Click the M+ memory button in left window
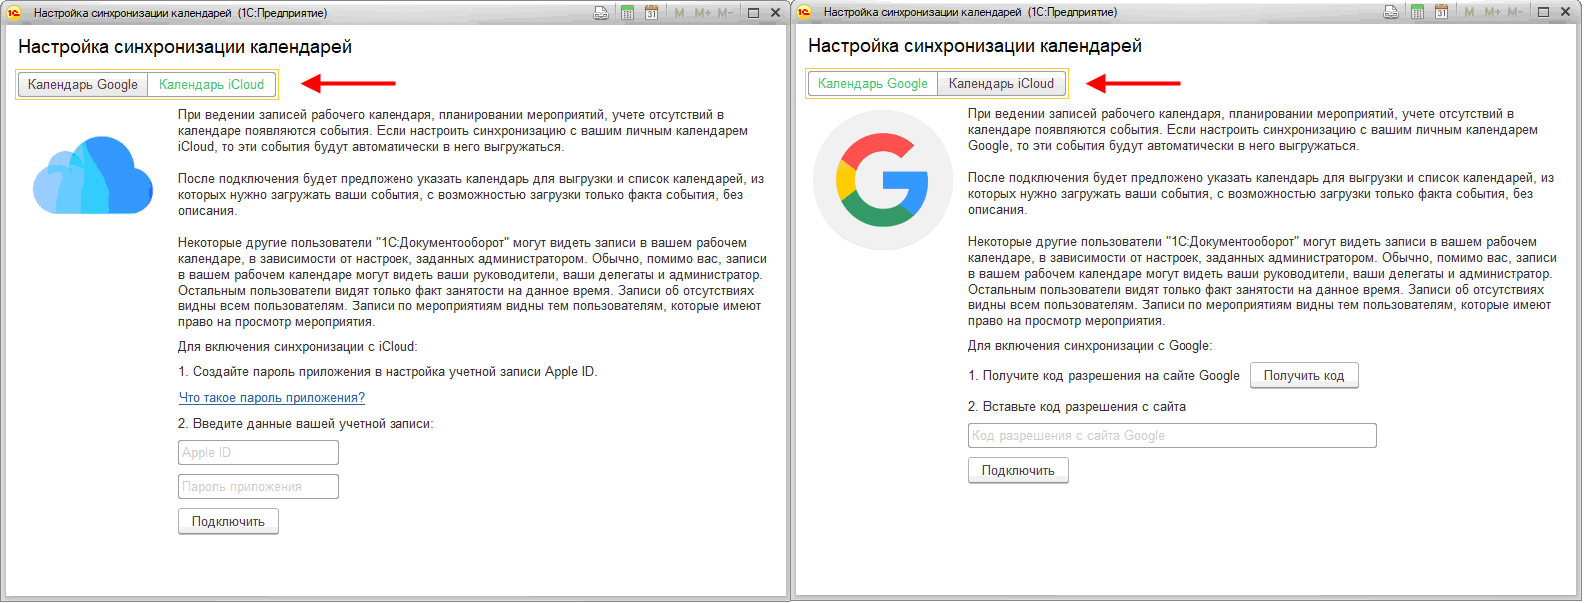This screenshot has height=603, width=1584. (702, 13)
